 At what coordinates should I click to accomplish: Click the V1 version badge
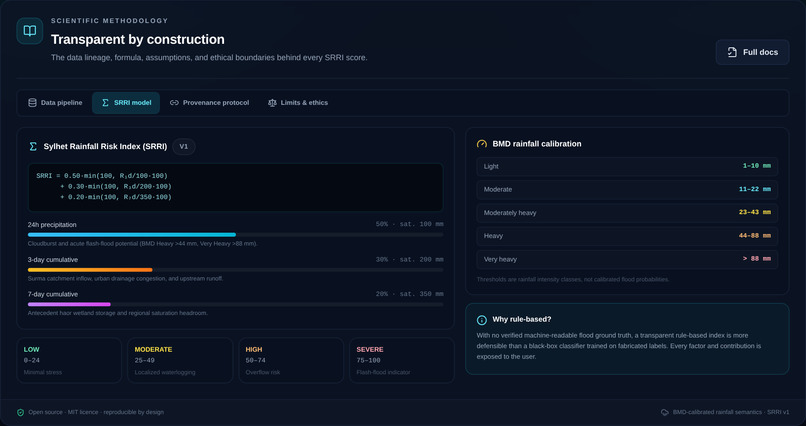(x=184, y=146)
